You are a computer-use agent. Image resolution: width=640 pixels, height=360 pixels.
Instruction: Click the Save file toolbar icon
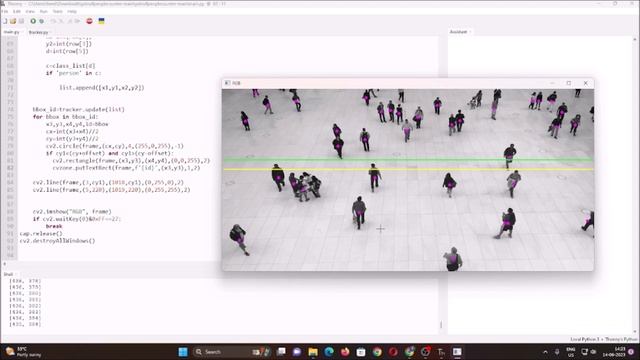(21, 21)
